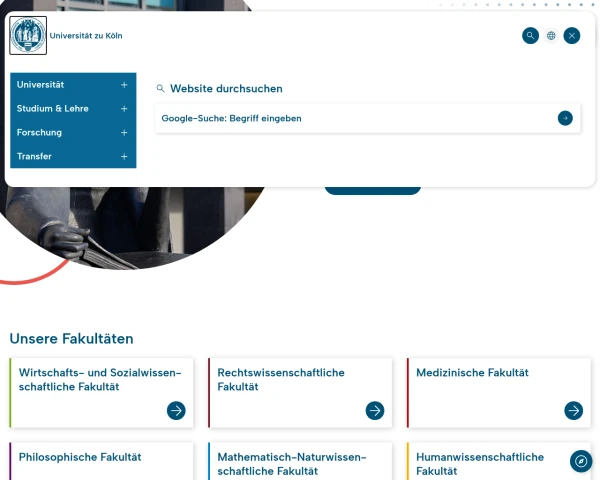The image size is (600, 480).
Task: Expand the Universität menu plus sign
Action: click(x=124, y=85)
